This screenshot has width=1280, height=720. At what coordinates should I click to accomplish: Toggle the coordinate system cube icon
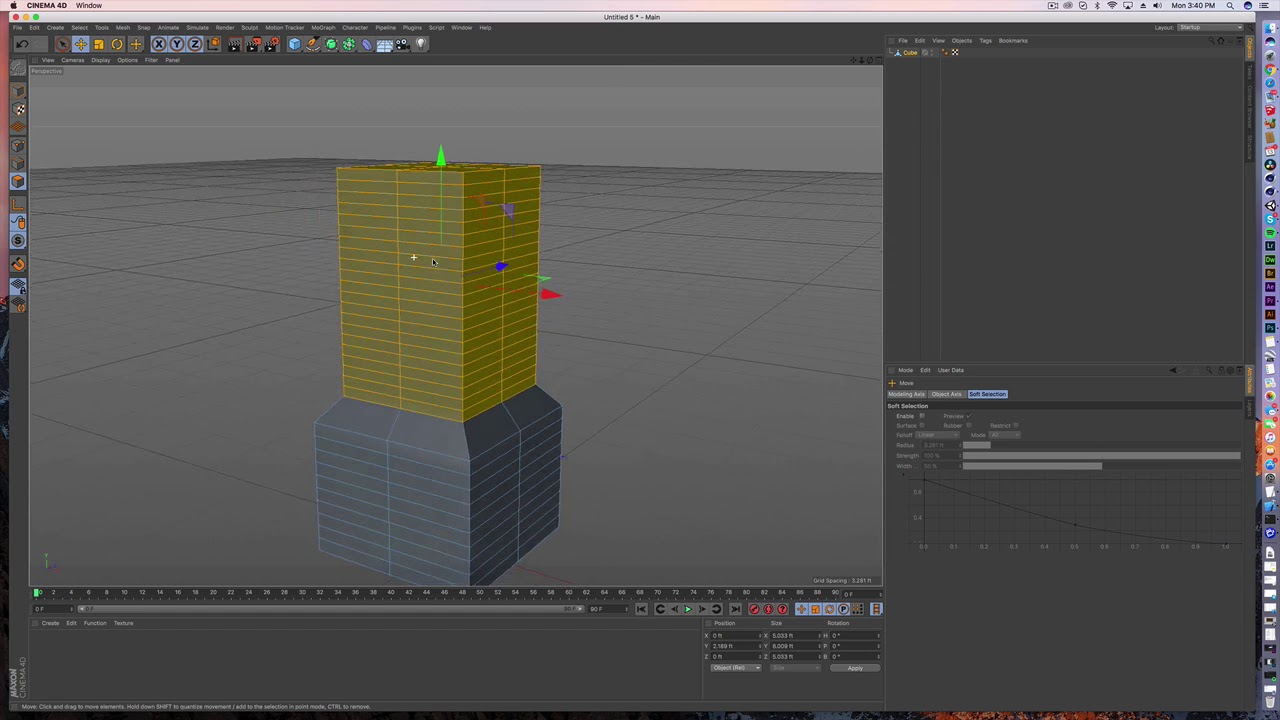tap(213, 44)
